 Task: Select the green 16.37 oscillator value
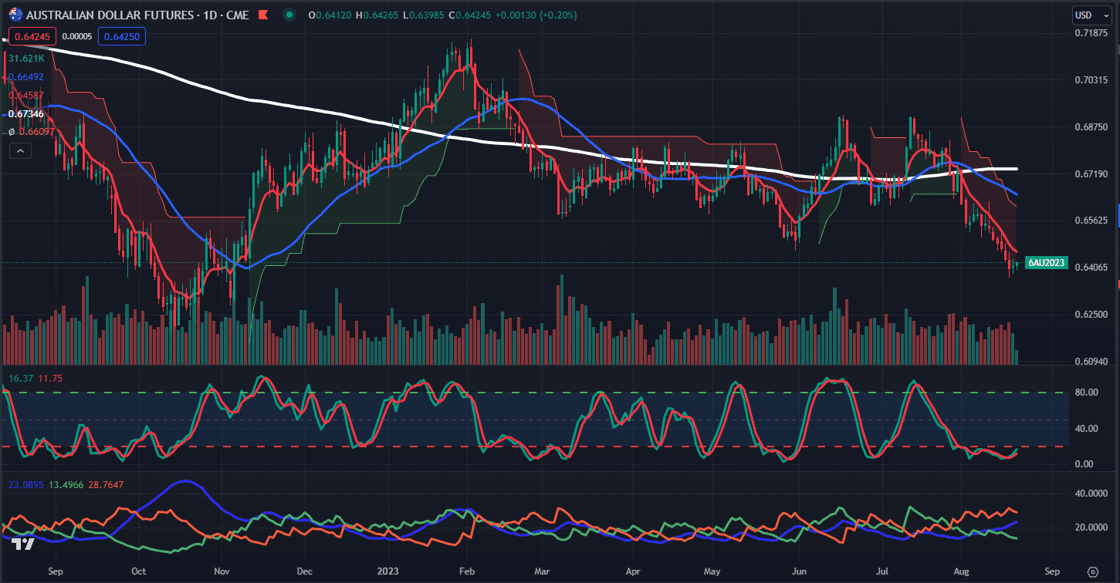tap(21, 379)
